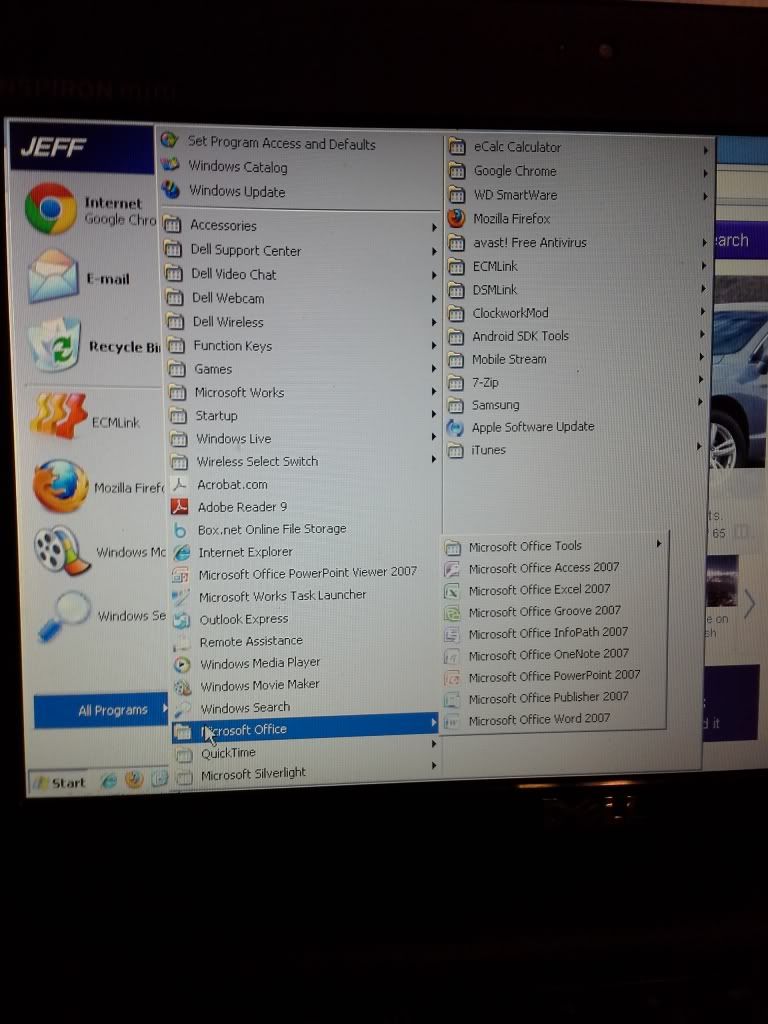Screen dimensions: 768x1024
Task: Expand the eCalc Calculator submenu arrow
Action: 706,150
